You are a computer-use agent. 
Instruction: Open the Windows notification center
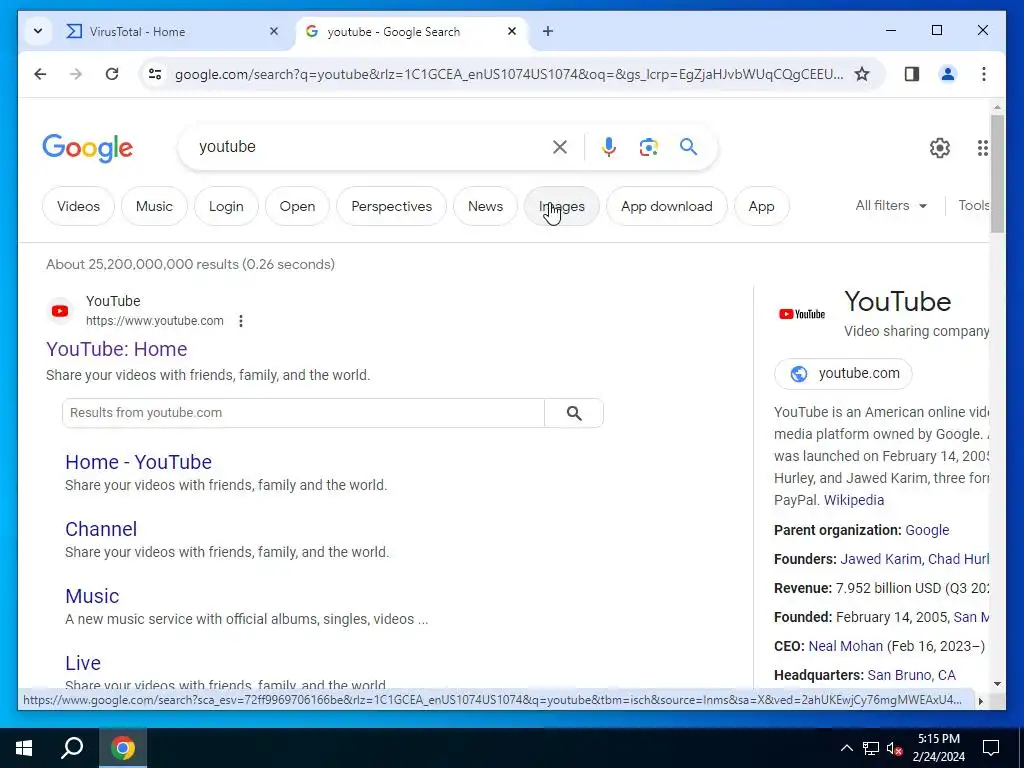(991, 748)
